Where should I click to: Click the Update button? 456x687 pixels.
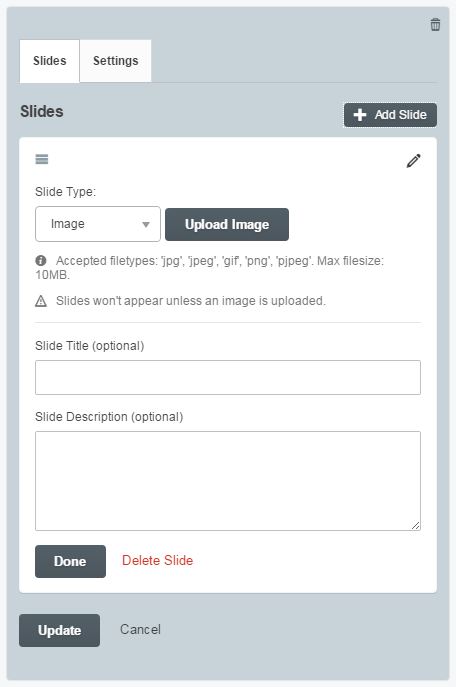pos(59,630)
